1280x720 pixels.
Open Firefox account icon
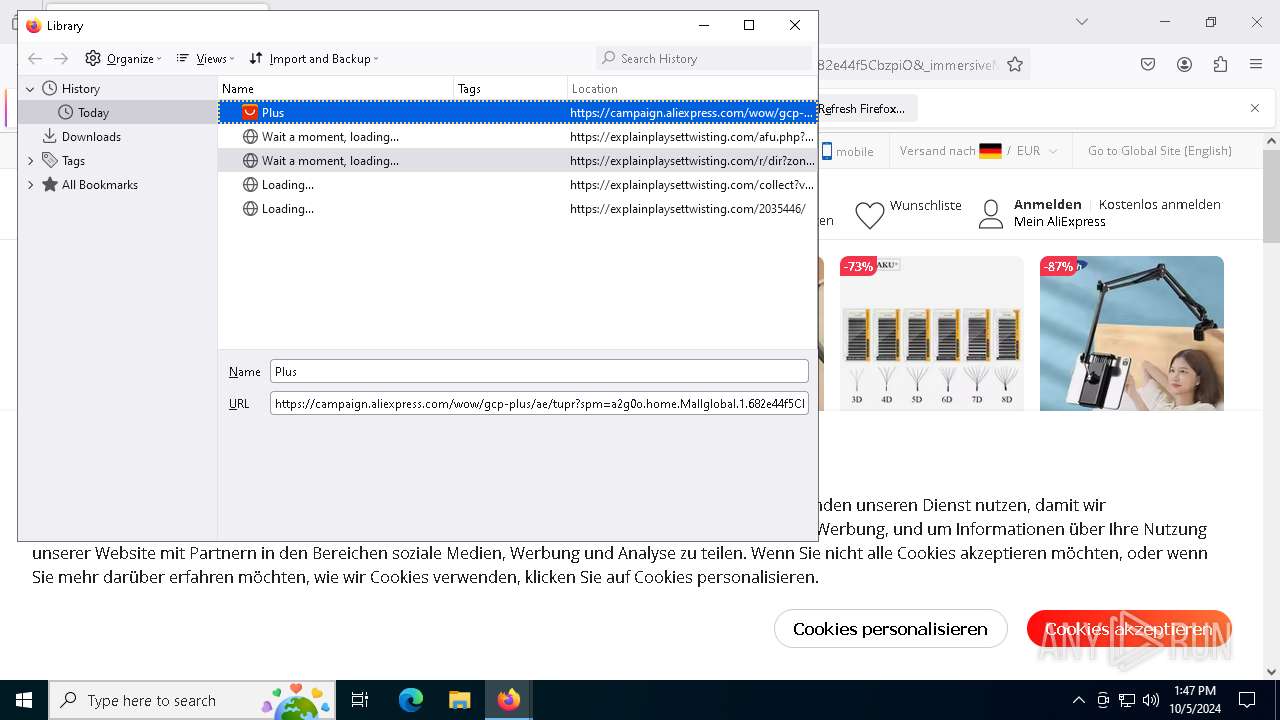(1184, 65)
